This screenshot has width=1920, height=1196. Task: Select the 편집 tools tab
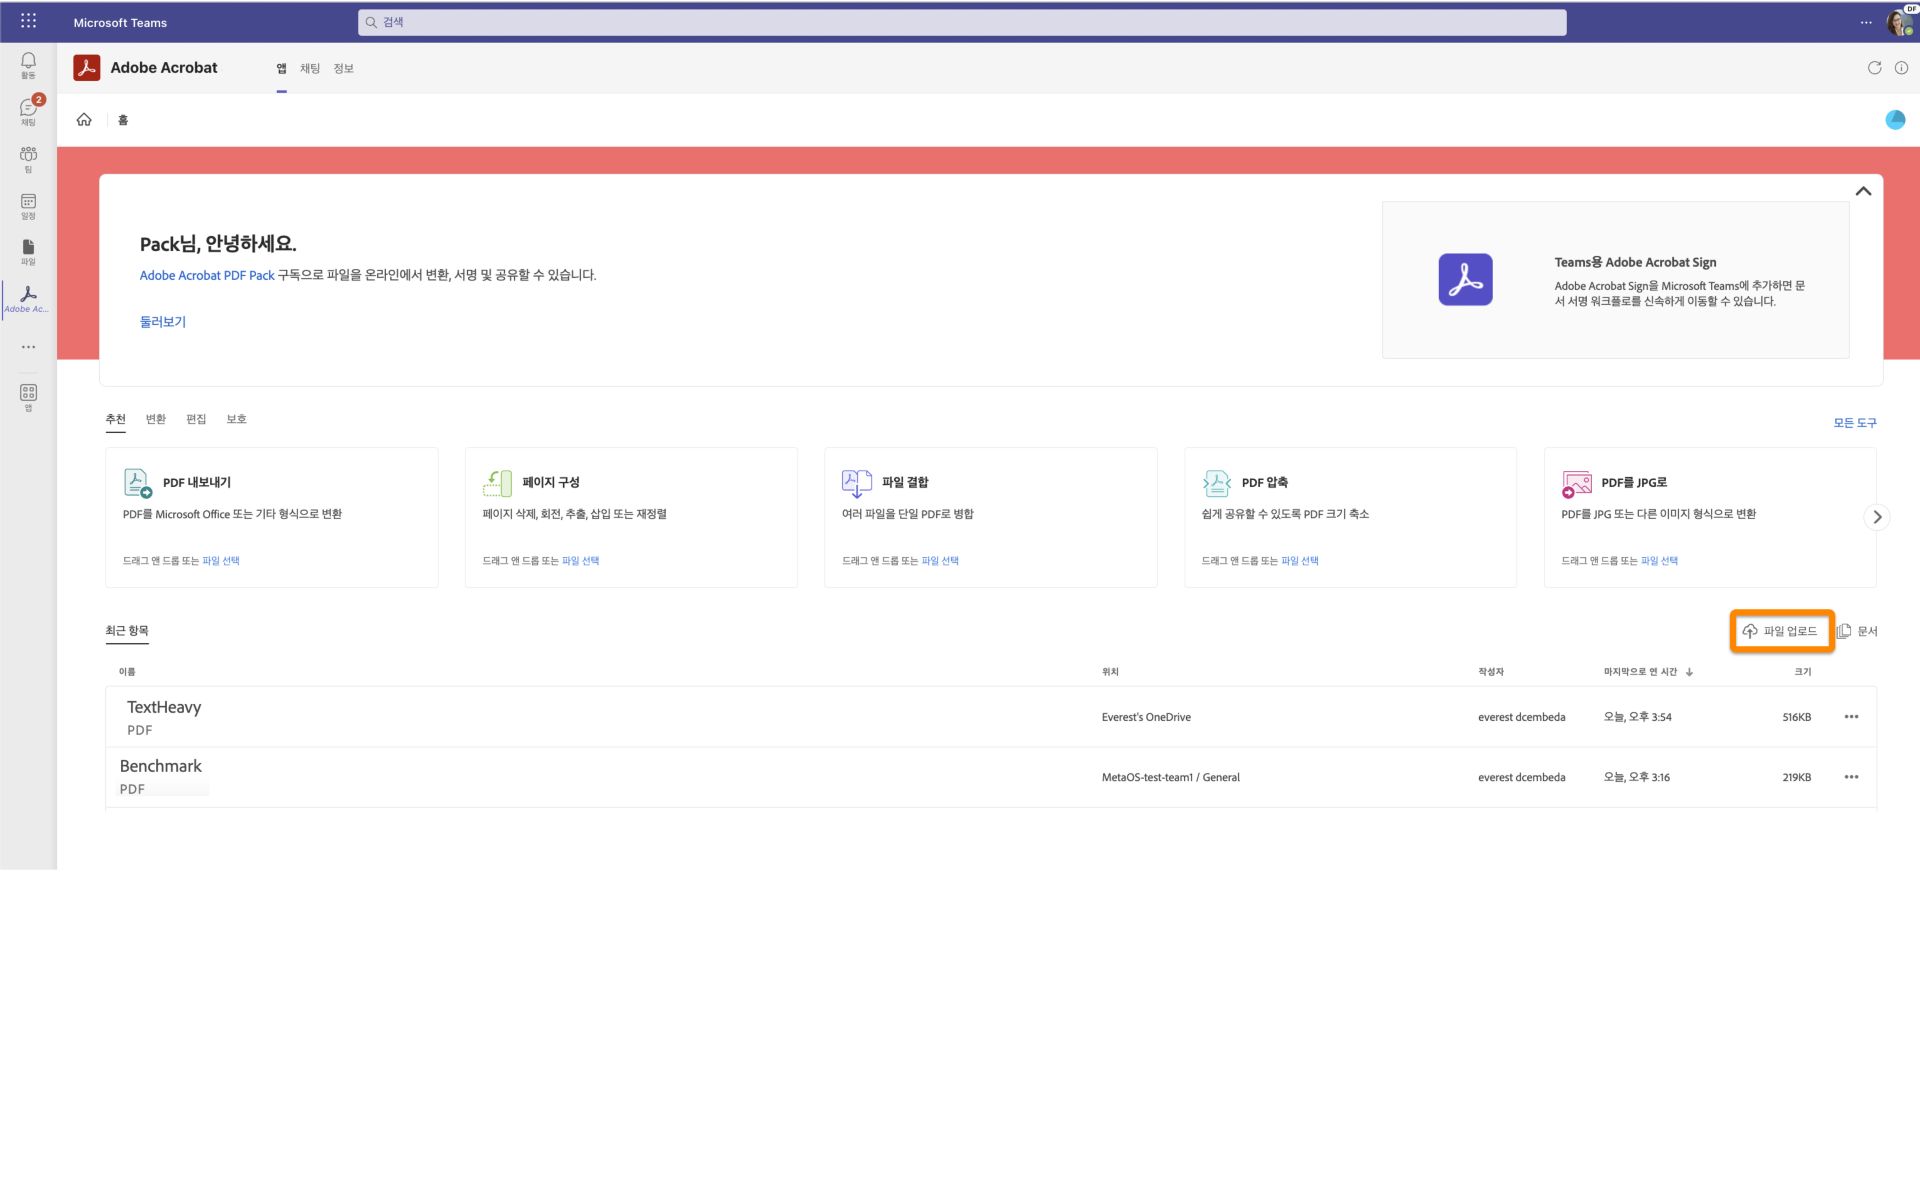coord(196,419)
